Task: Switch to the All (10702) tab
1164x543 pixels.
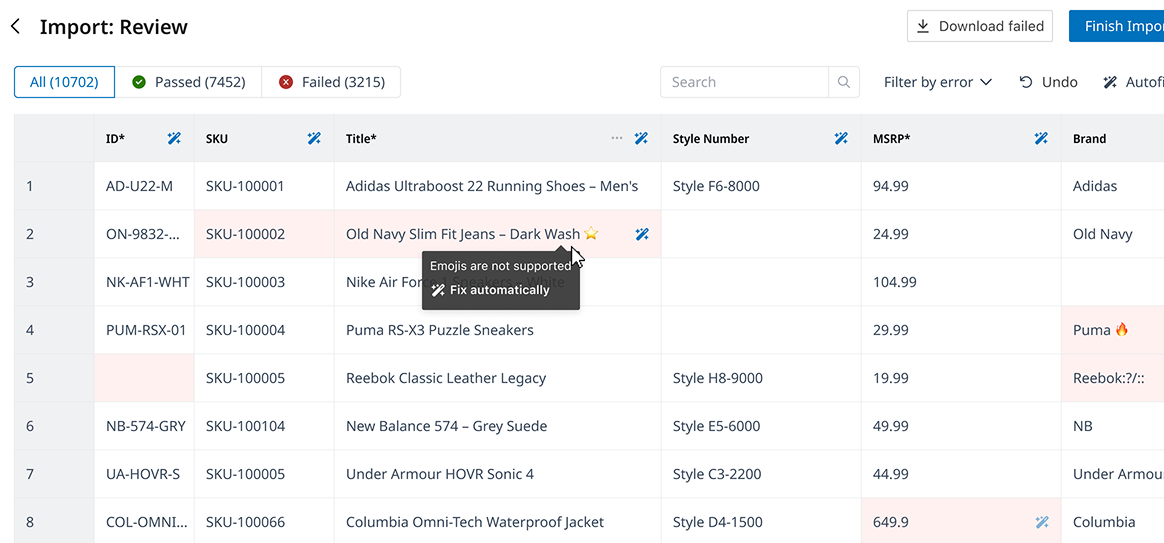Action: click(x=65, y=82)
